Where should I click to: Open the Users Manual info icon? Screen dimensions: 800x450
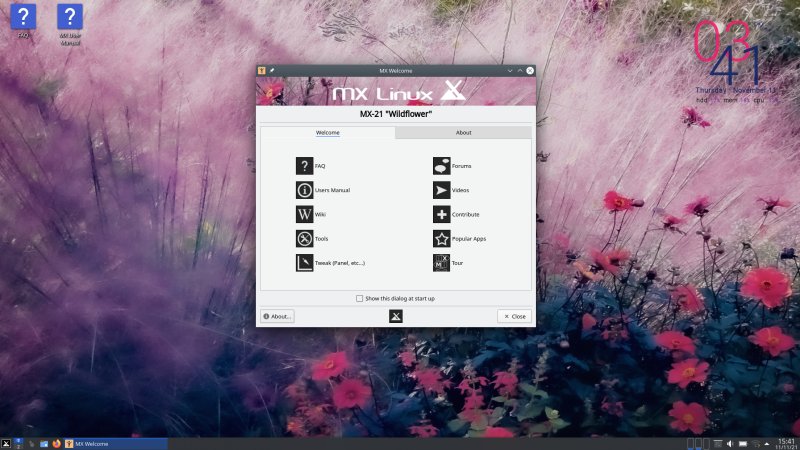pyautogui.click(x=304, y=190)
